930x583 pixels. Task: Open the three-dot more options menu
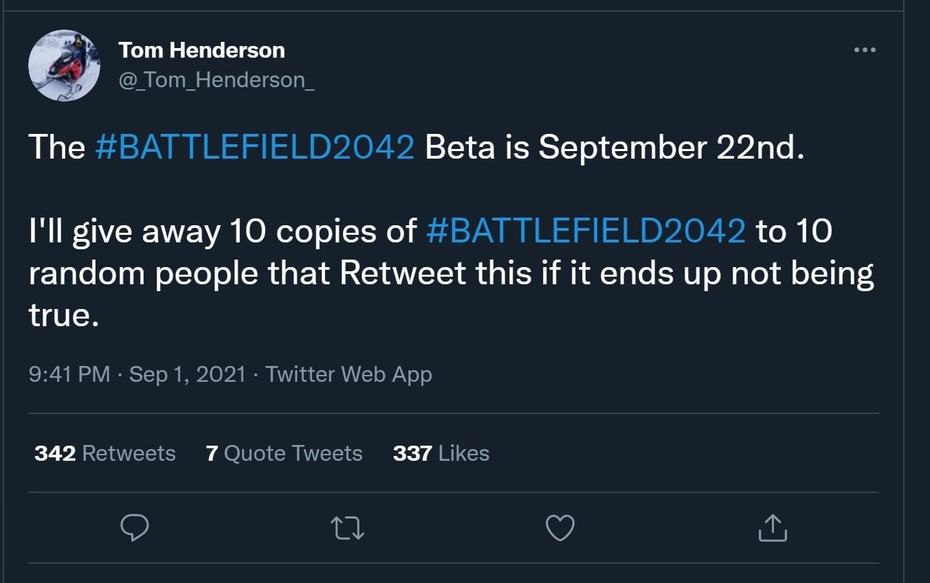tap(864, 50)
